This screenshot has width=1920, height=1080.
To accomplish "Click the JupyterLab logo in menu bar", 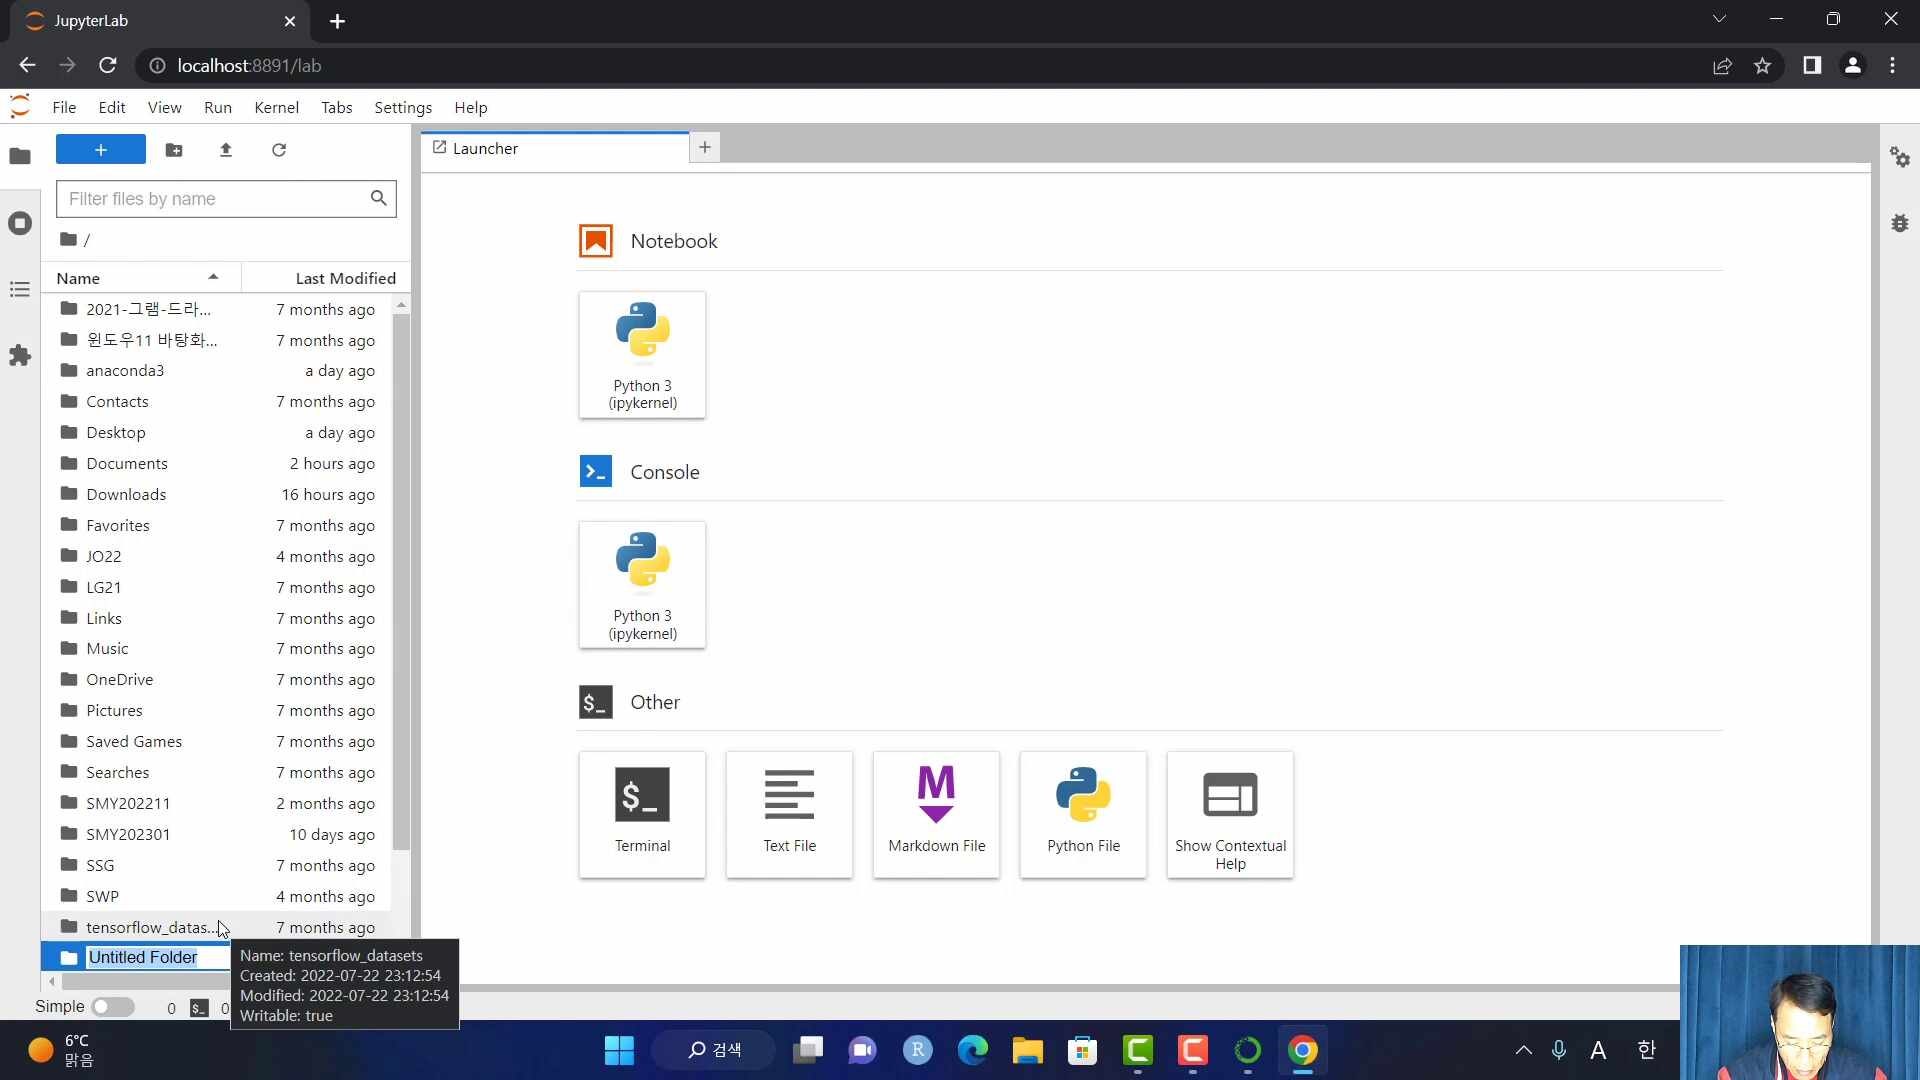I will (20, 106).
